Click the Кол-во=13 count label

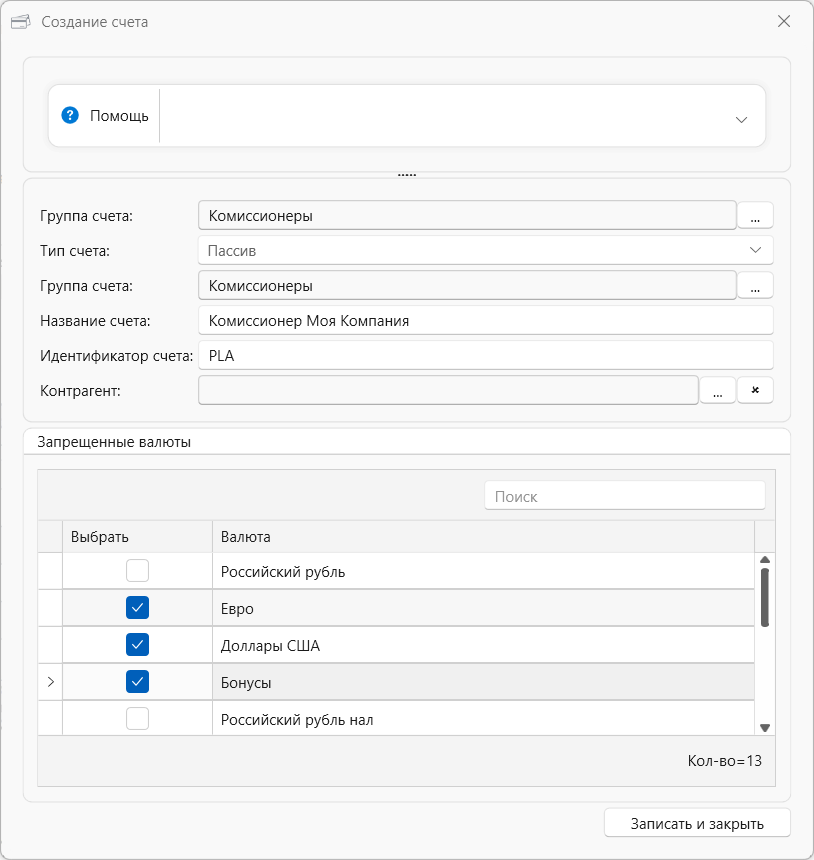[x=725, y=761]
